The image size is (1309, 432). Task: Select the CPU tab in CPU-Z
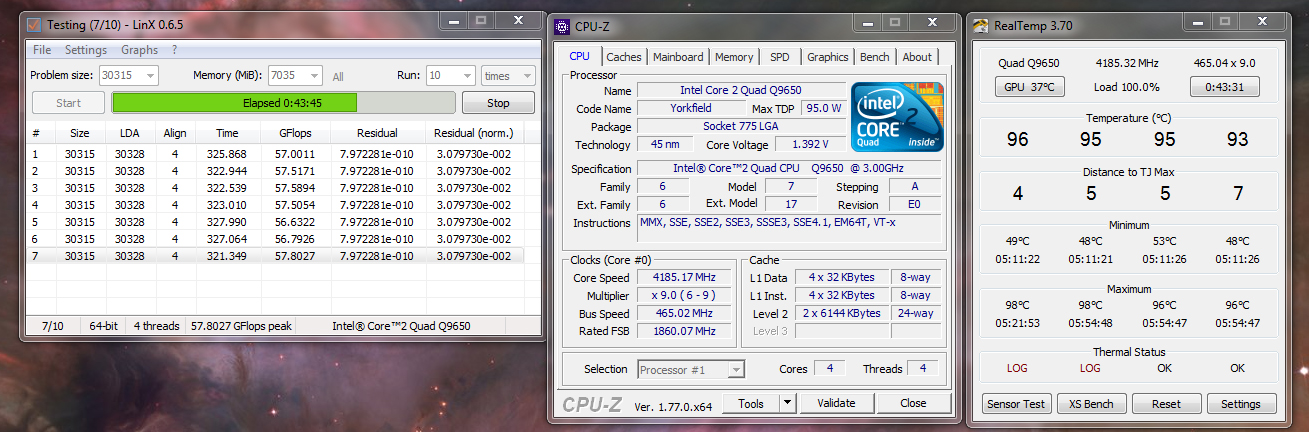(x=579, y=56)
